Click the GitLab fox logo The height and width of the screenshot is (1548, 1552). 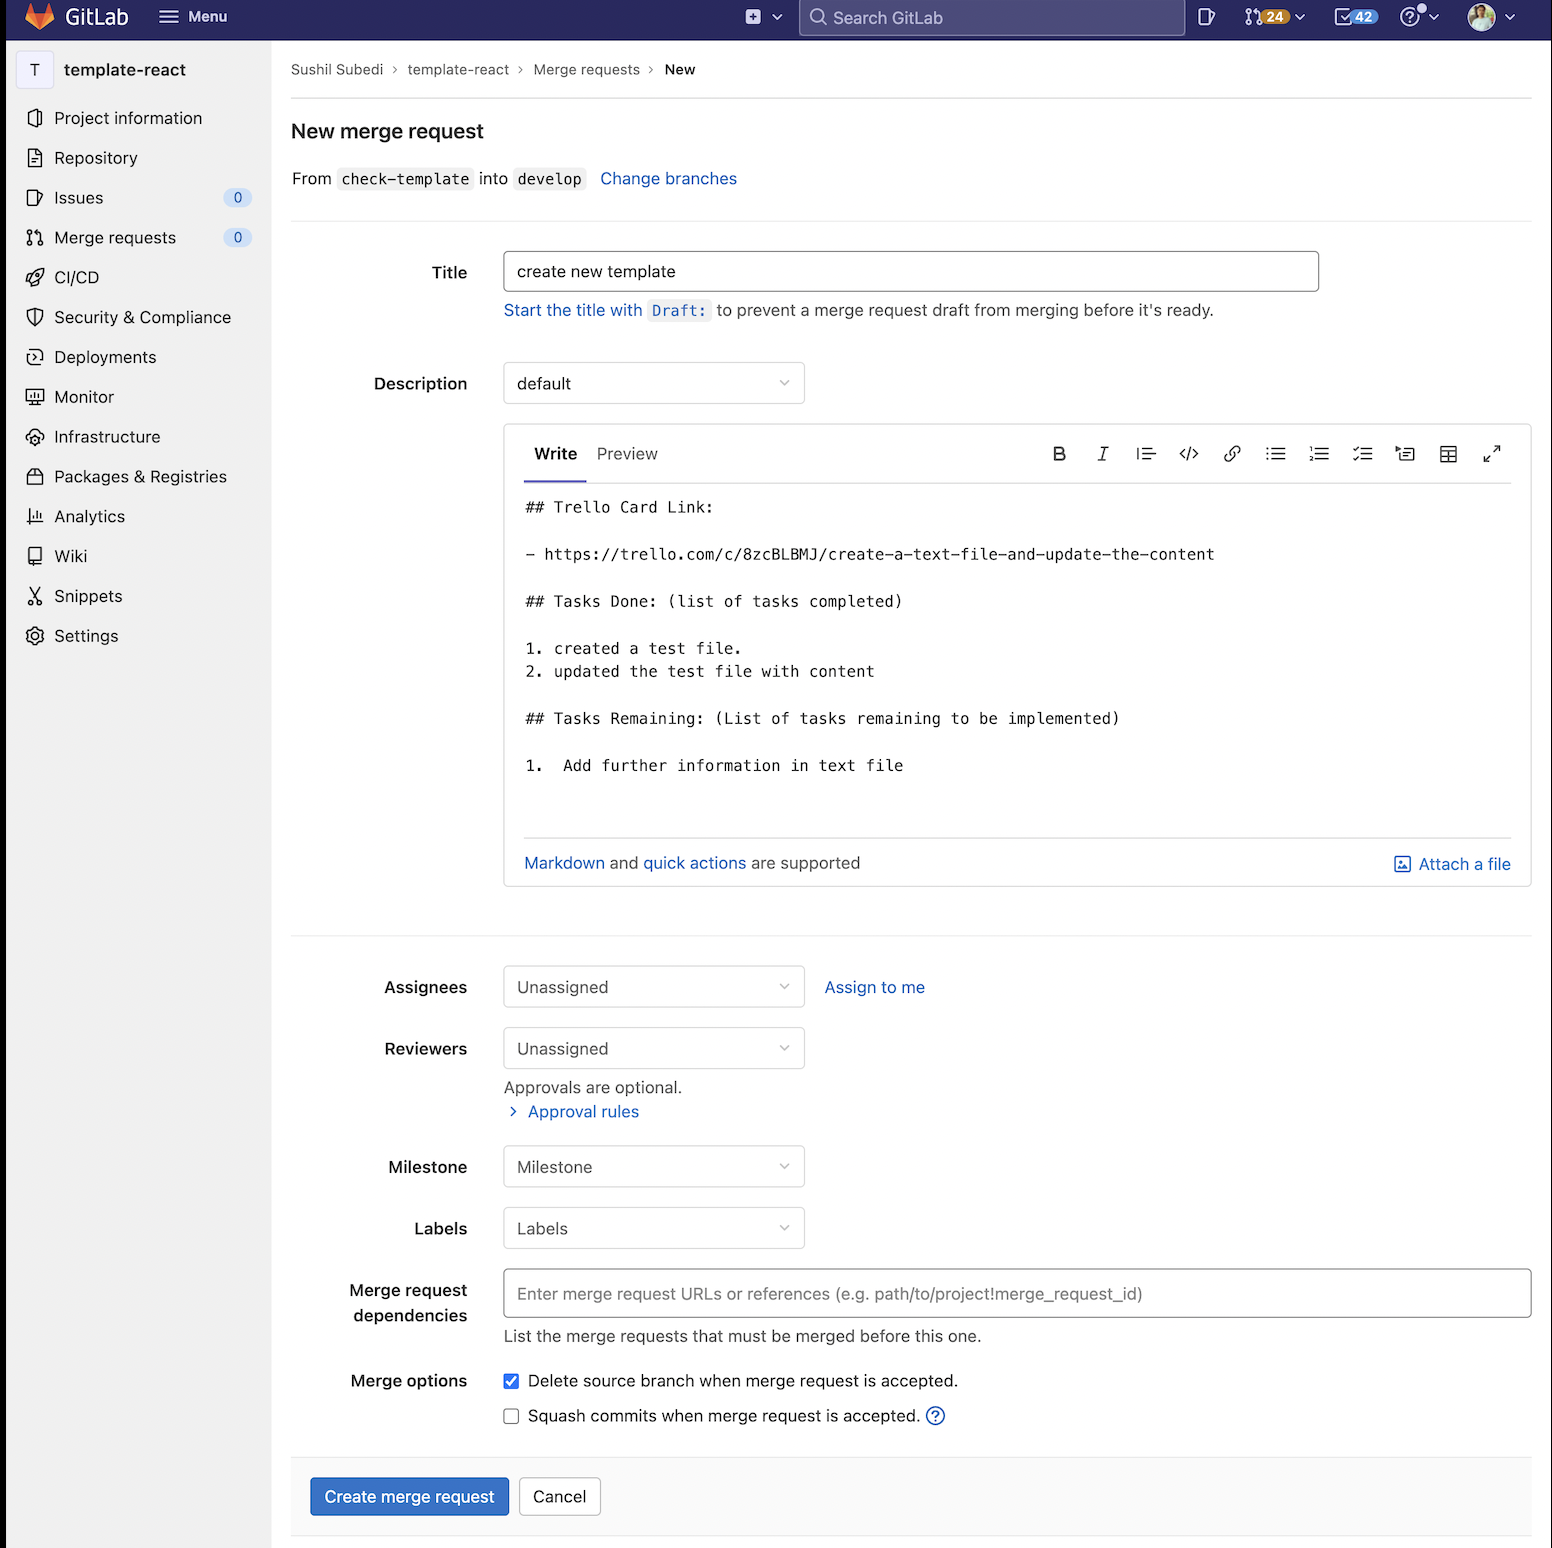click(x=39, y=16)
